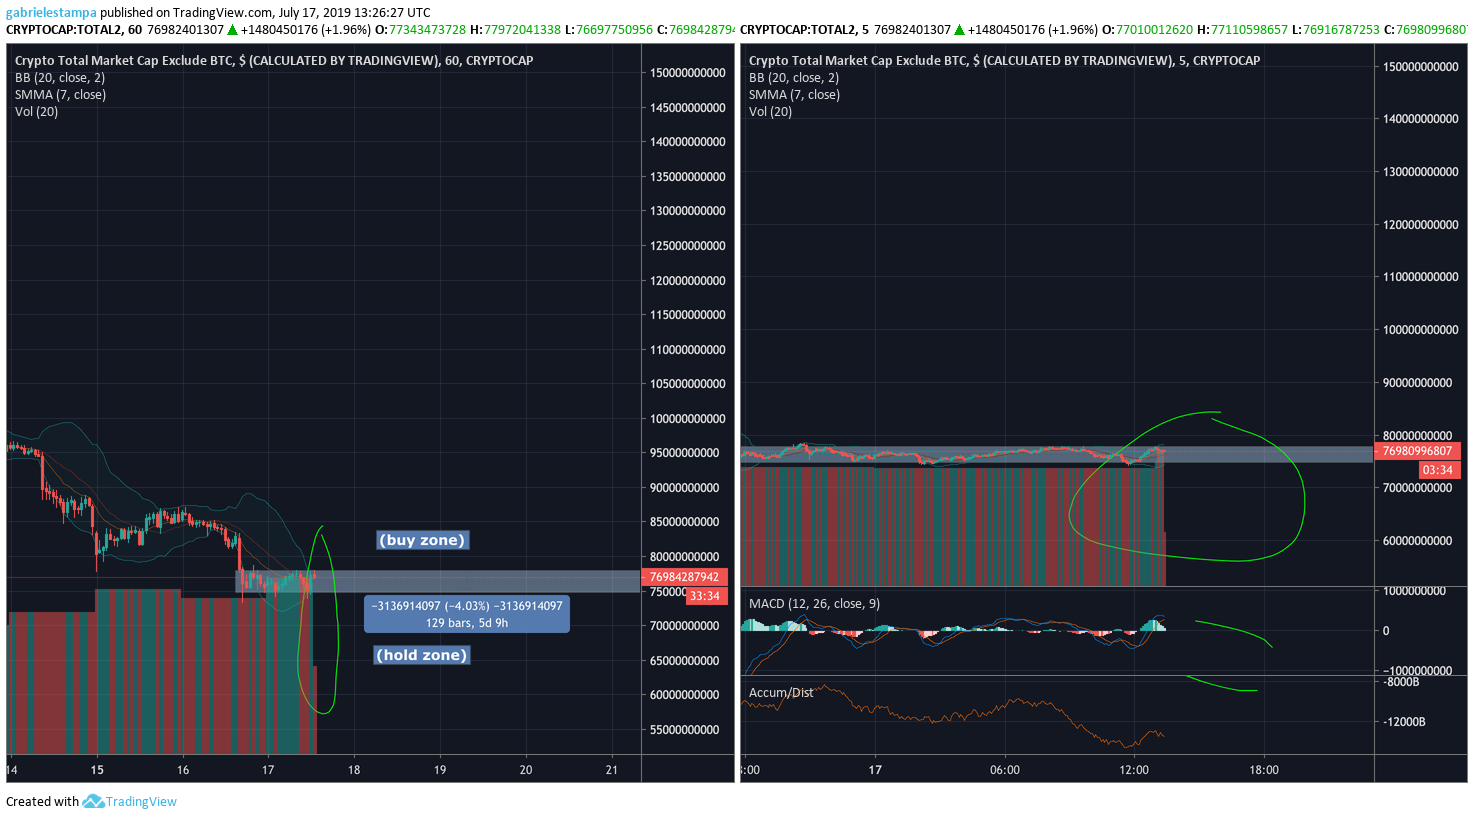Click date 15 on left chart time axis
The width and height of the screenshot is (1474, 819).
tap(97, 770)
